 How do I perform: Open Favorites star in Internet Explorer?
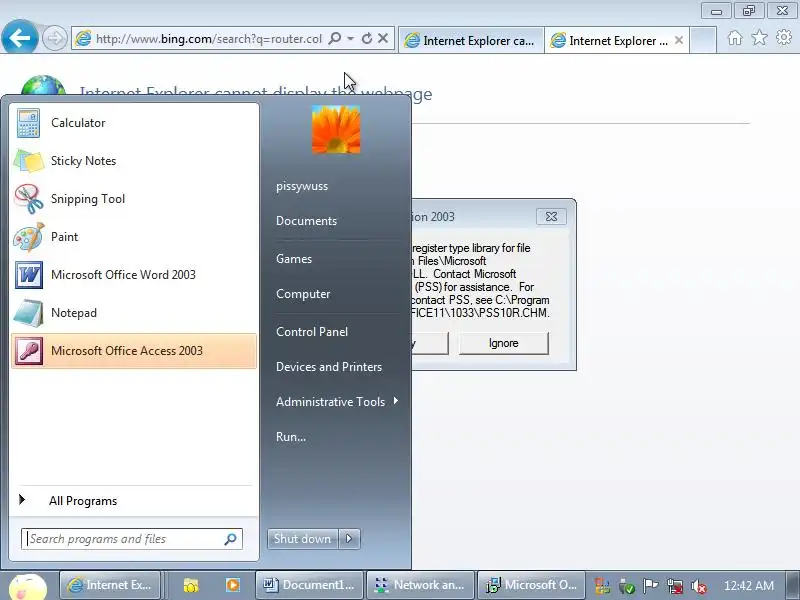point(760,38)
